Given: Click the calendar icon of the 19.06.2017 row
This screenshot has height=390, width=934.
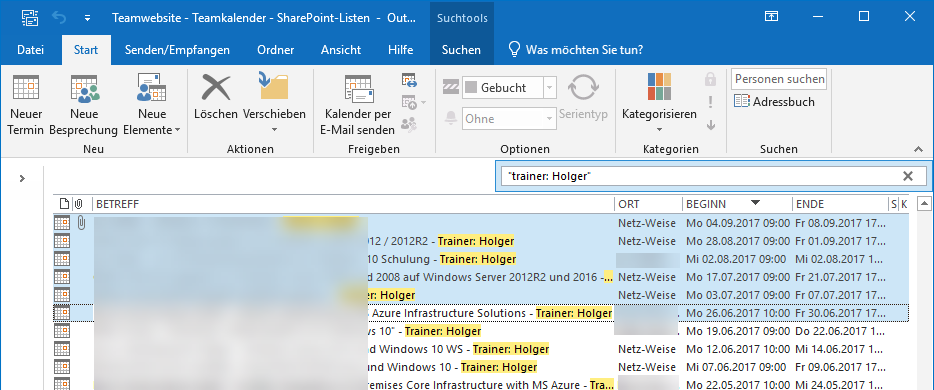Looking at the screenshot, I should tap(62, 330).
